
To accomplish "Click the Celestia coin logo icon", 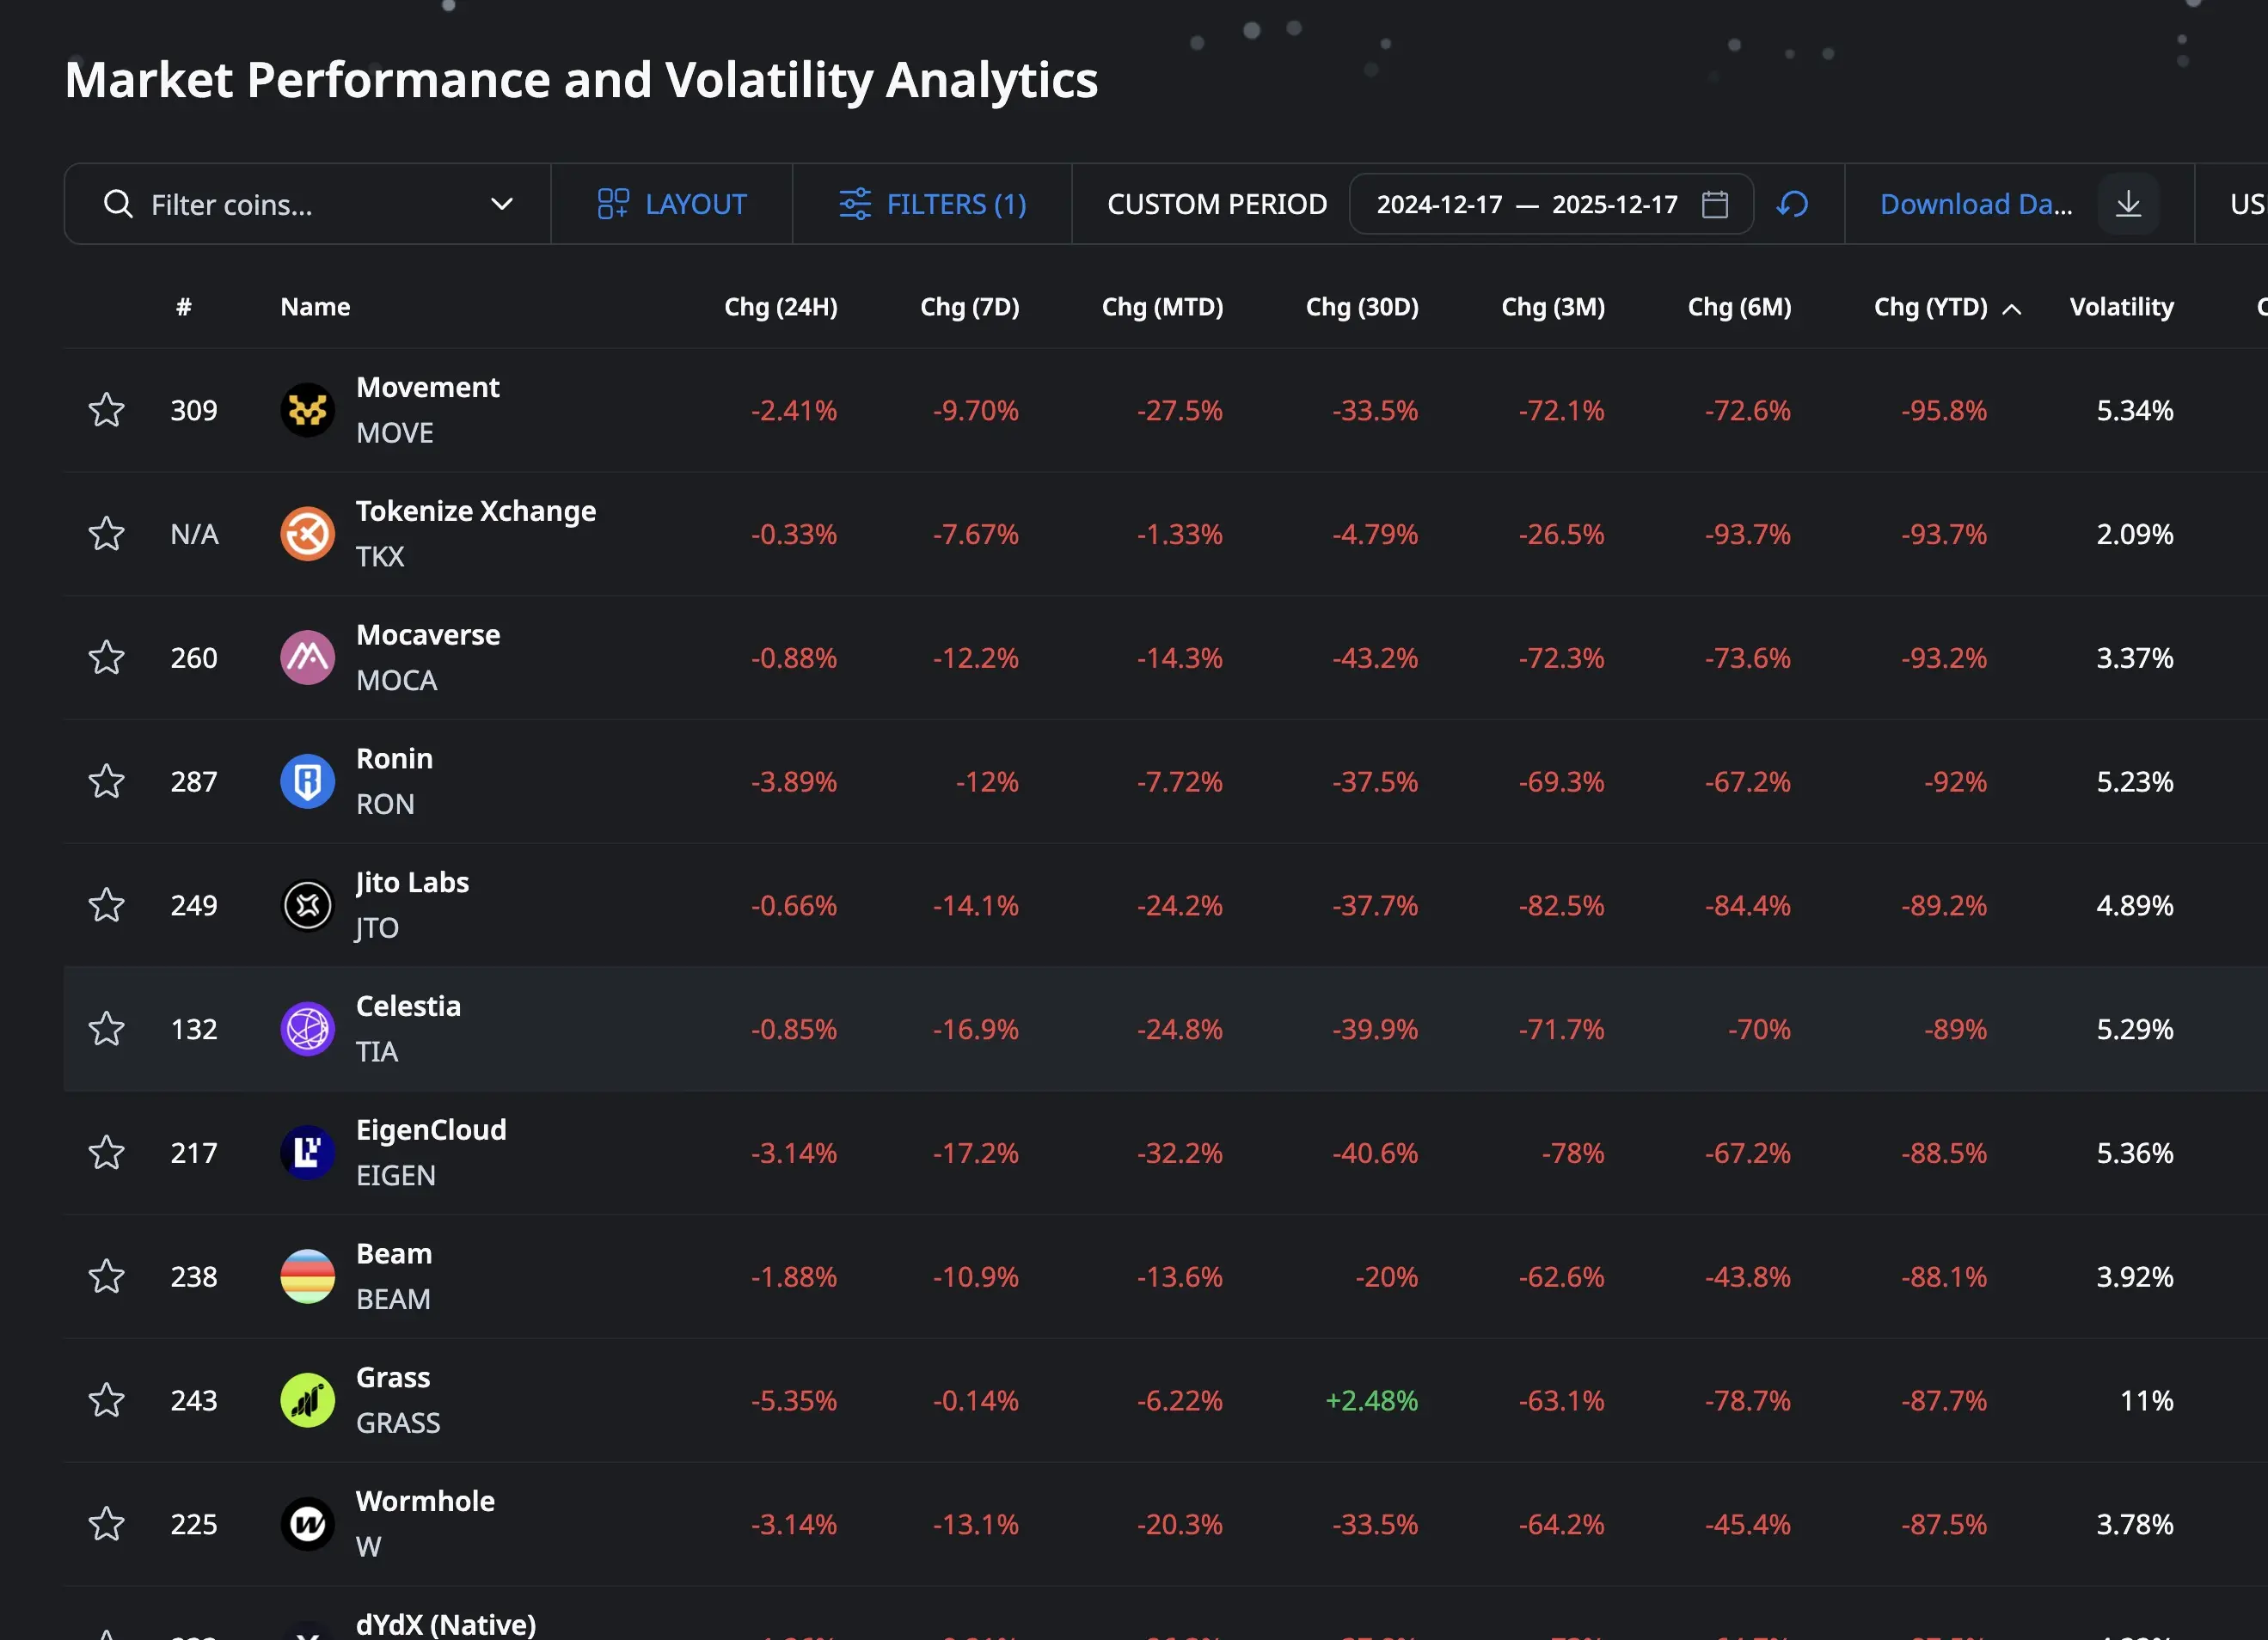I will (307, 1029).
